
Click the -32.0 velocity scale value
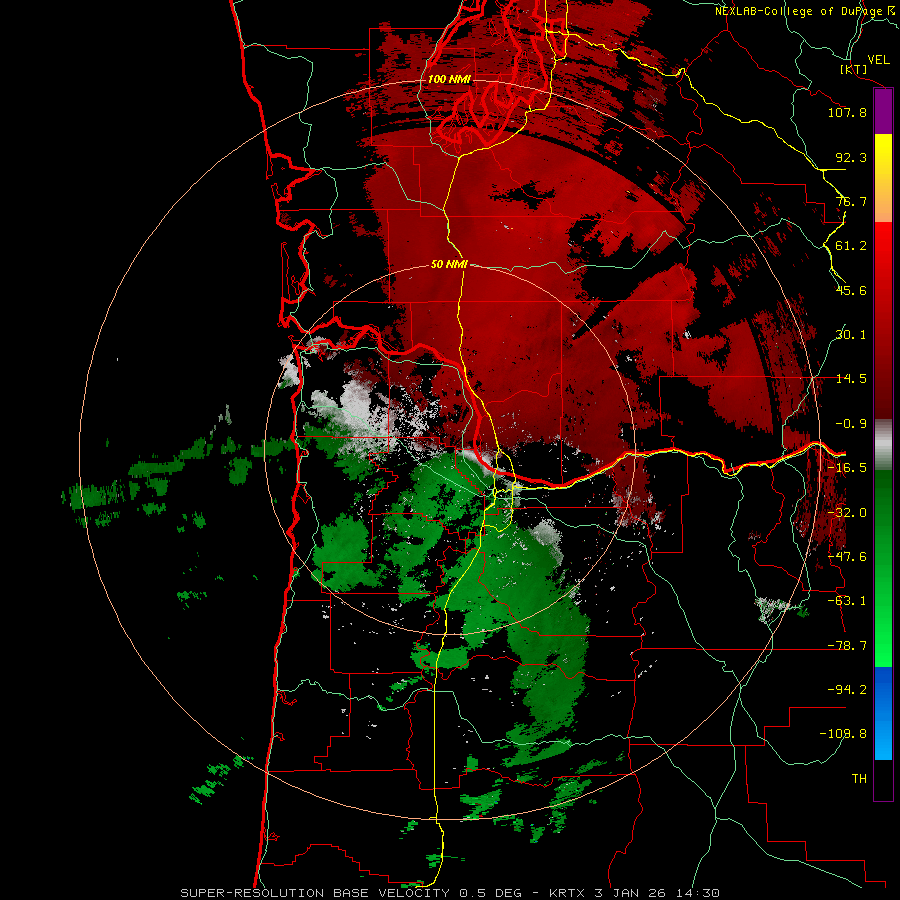click(847, 513)
